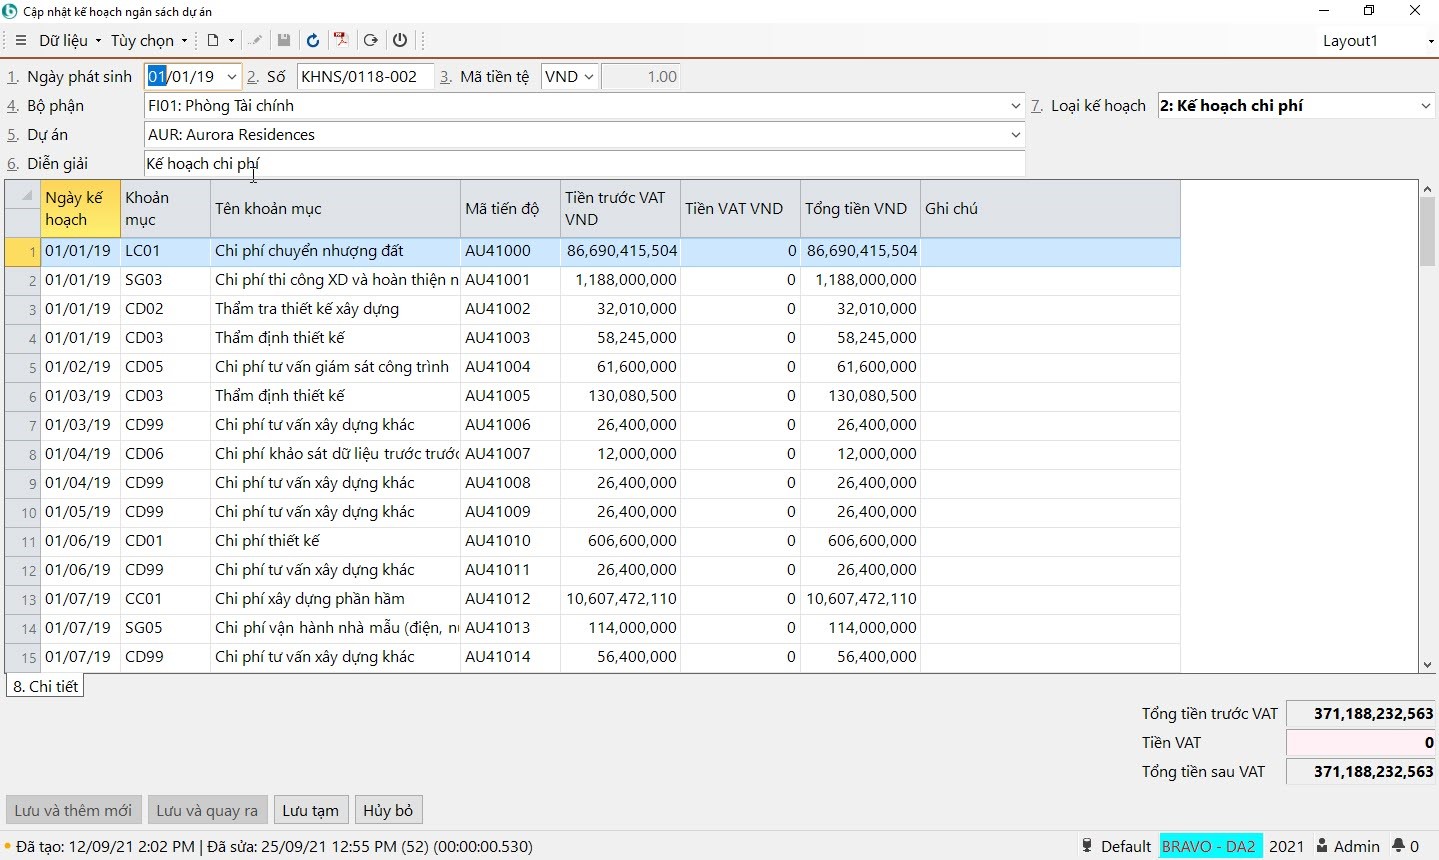1439x860 pixels.
Task: Click the application logo in title bar
Action: tap(10, 11)
